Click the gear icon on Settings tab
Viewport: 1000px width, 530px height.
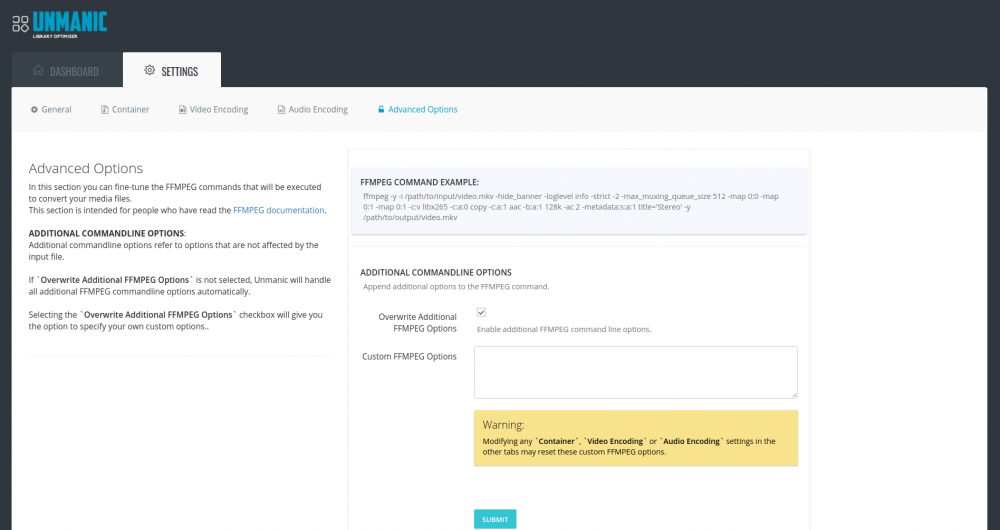coord(149,70)
